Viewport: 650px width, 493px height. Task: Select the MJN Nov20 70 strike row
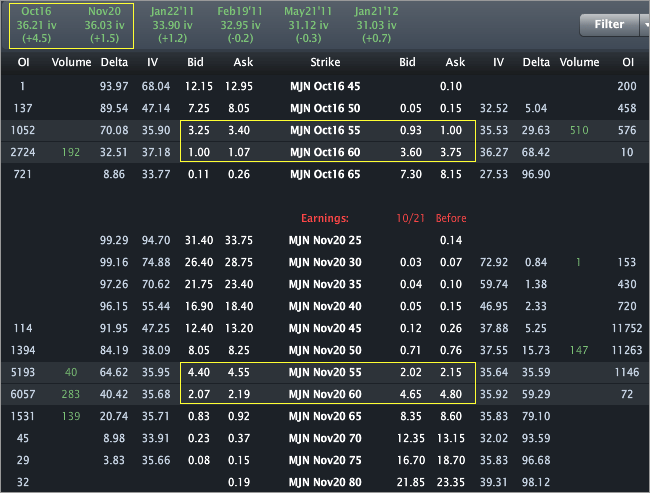(325, 438)
